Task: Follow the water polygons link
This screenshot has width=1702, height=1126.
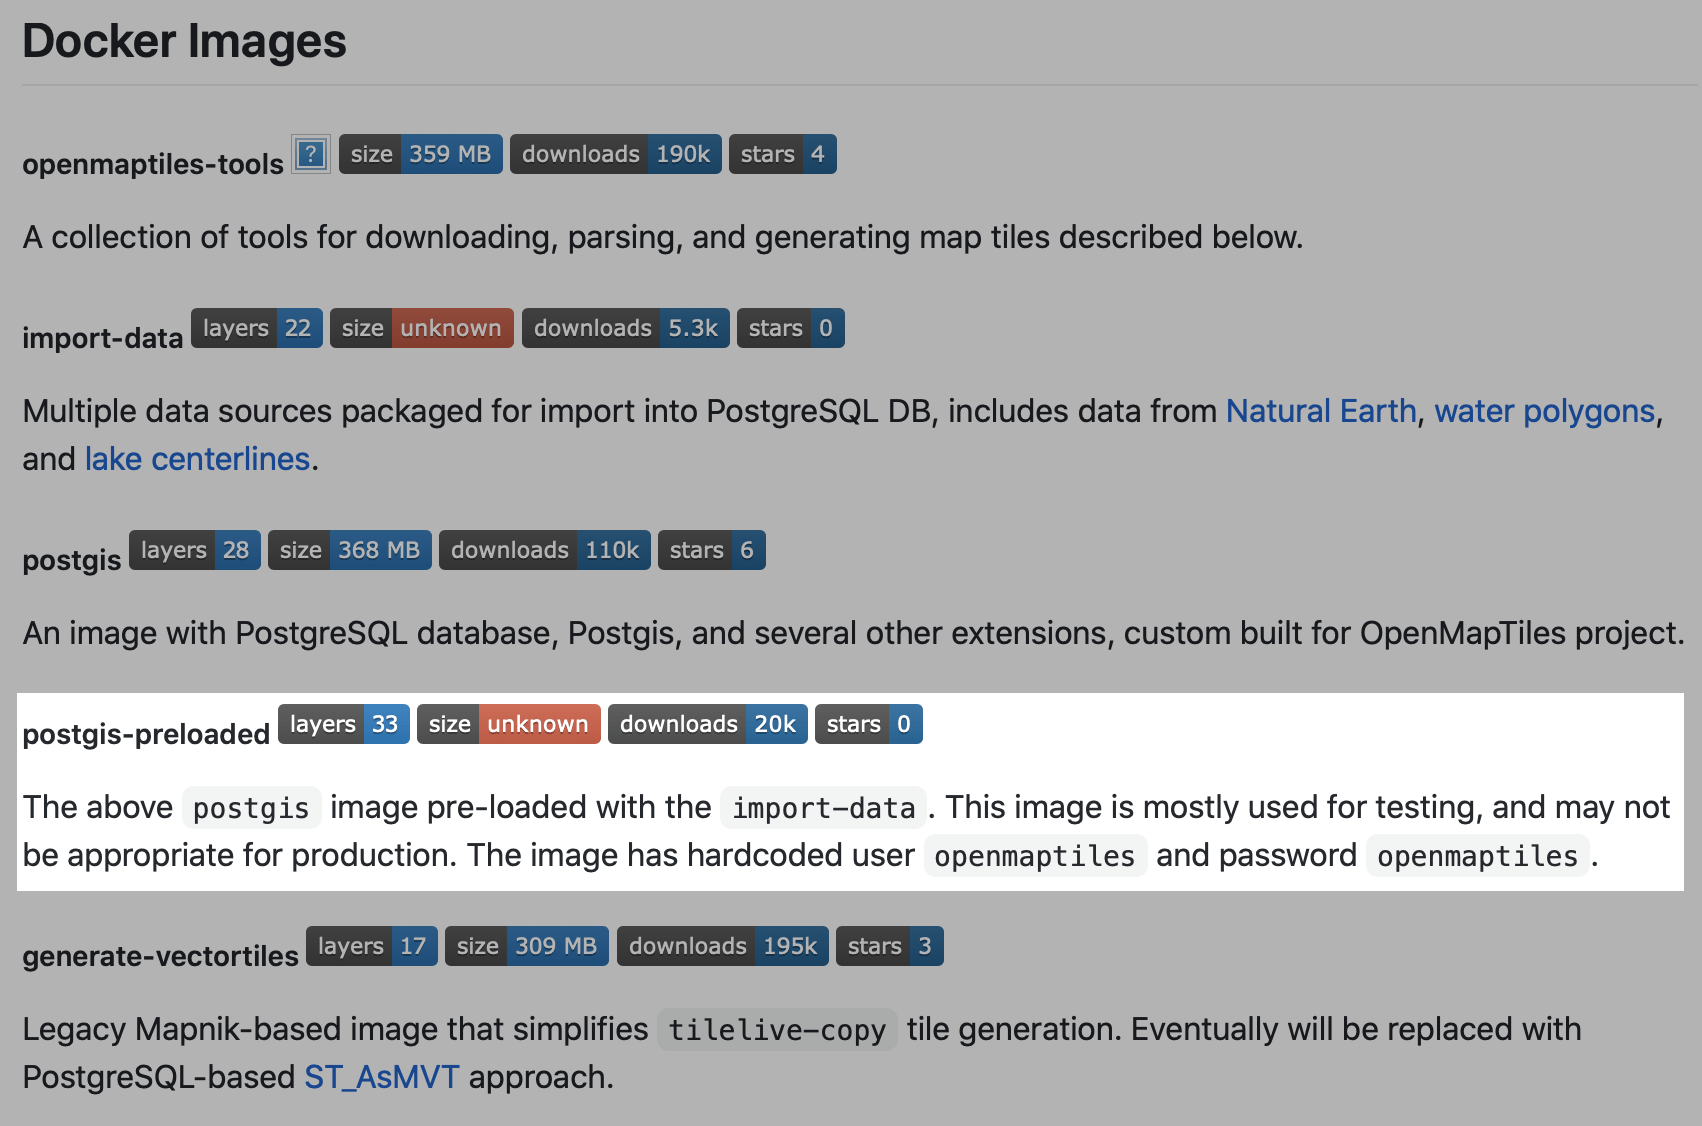Action: (x=1545, y=411)
